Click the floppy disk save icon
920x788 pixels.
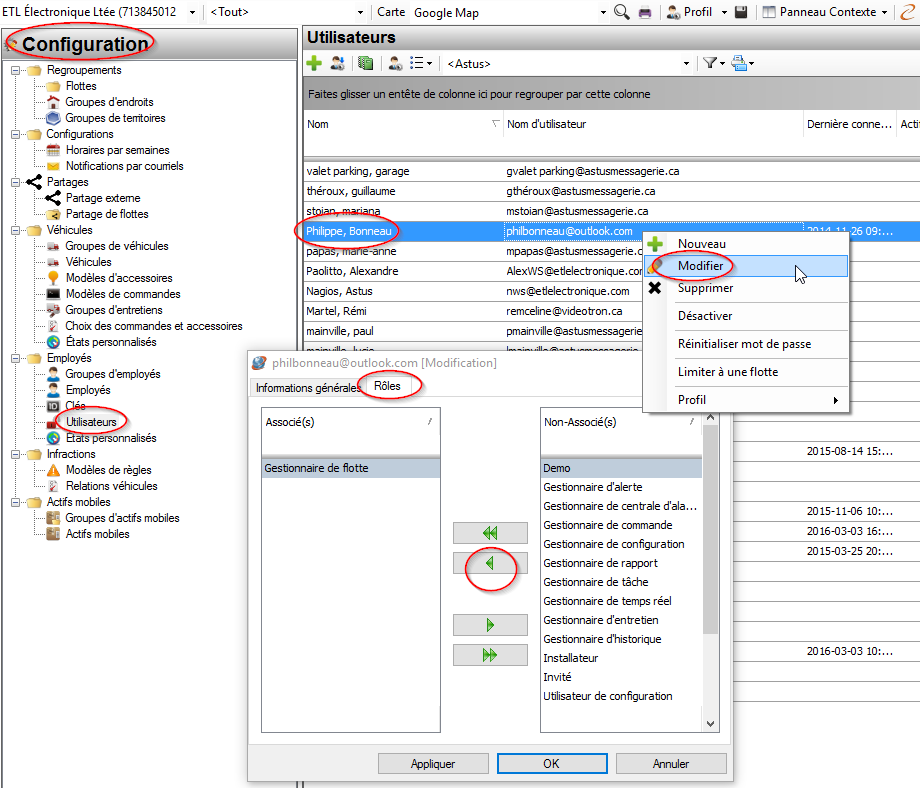point(741,12)
